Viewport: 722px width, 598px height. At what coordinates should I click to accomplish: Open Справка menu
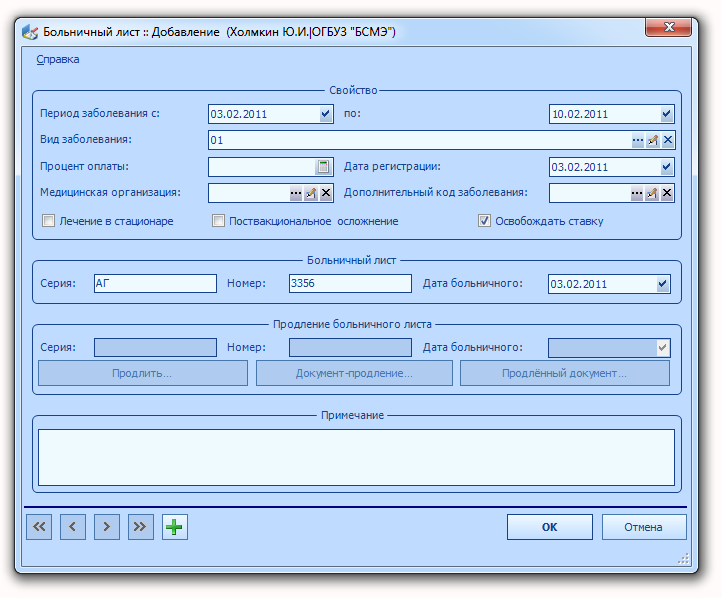58,59
